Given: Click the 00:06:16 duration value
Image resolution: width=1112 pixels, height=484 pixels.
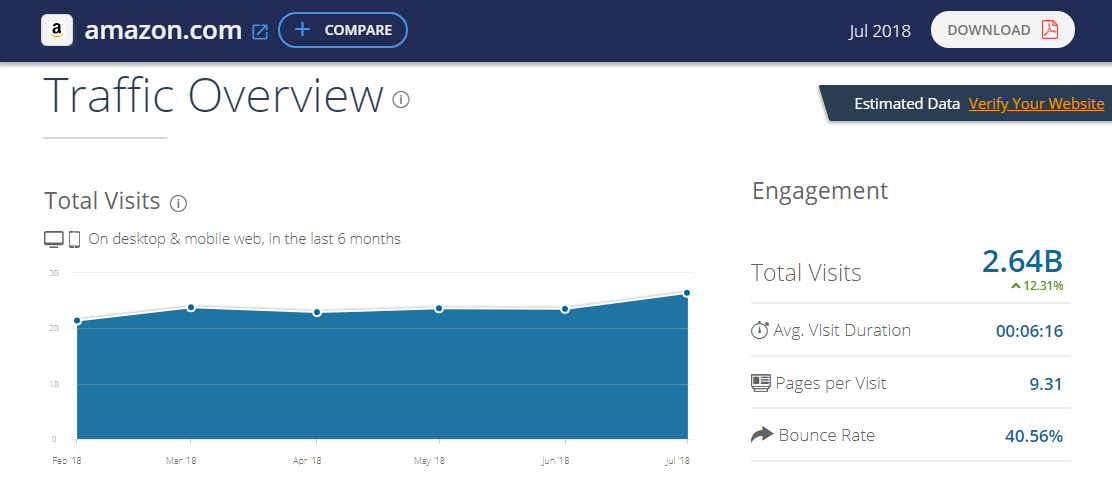Looking at the screenshot, I should pyautogui.click(x=1030, y=331).
